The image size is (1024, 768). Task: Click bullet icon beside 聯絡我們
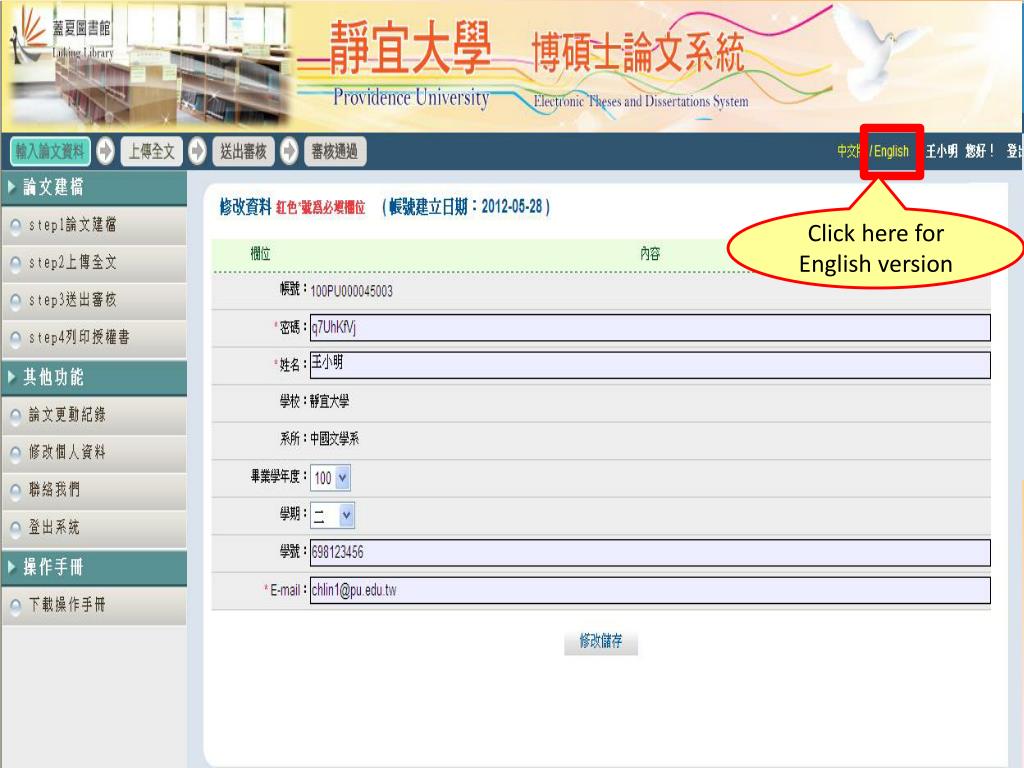click(16, 491)
